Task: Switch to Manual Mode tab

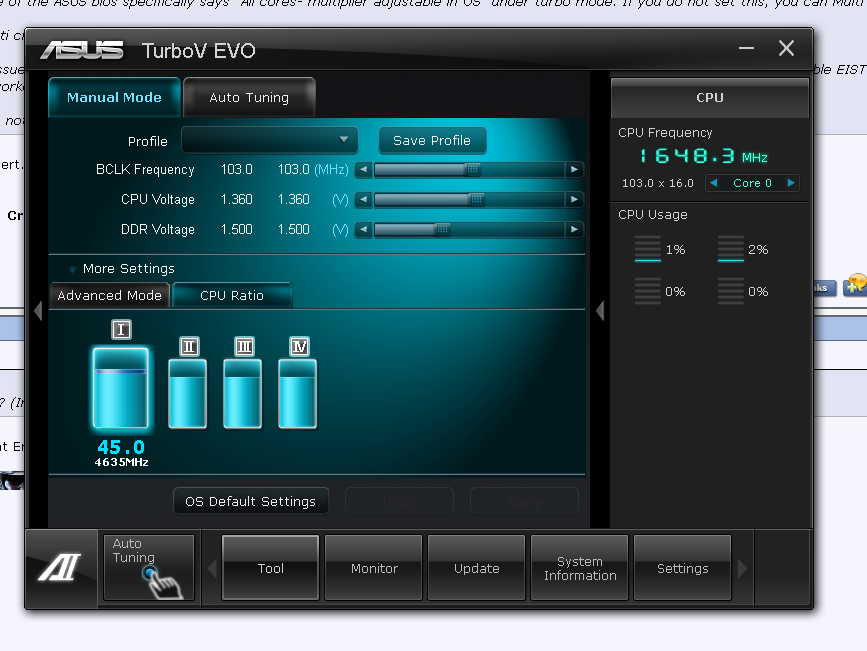Action: pyautogui.click(x=114, y=97)
